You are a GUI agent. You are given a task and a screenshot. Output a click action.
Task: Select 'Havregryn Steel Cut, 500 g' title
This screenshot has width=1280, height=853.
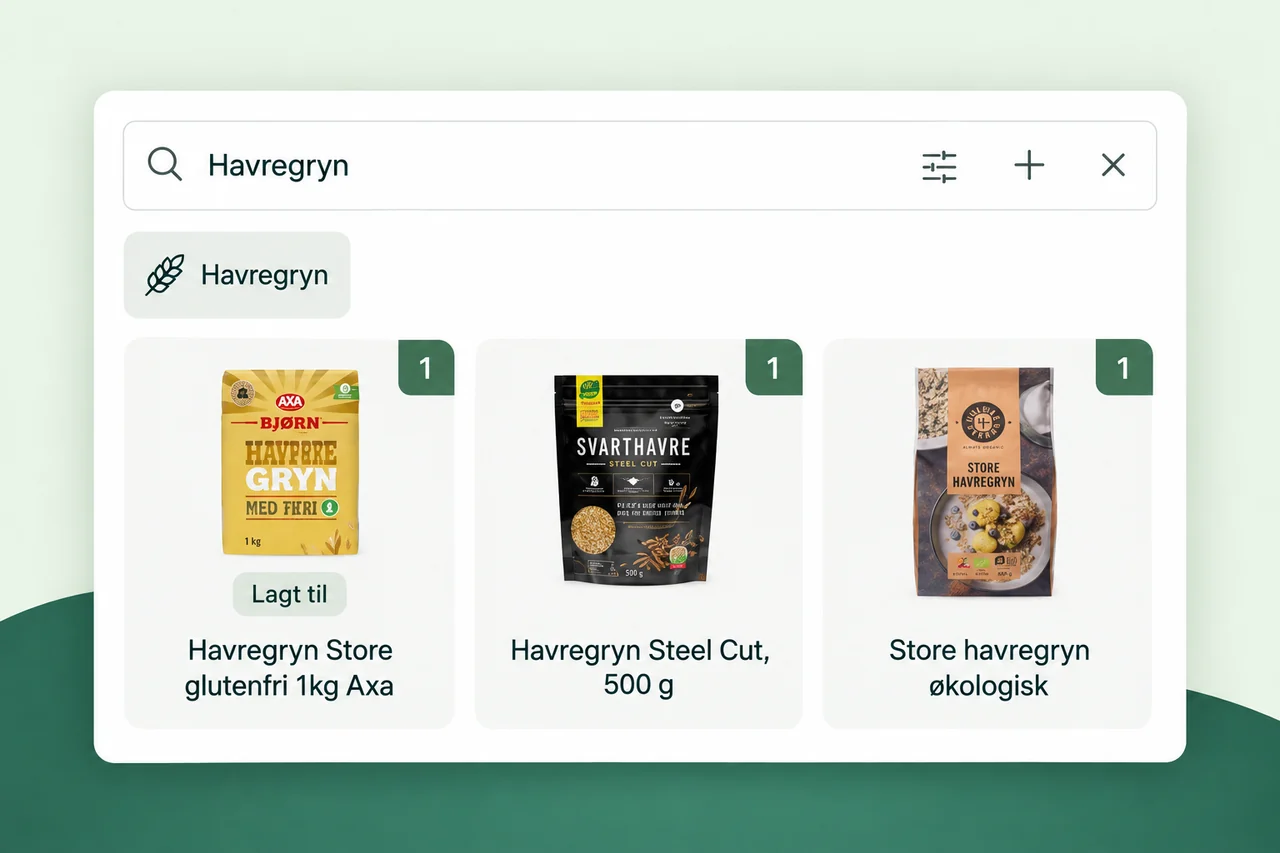(x=640, y=668)
